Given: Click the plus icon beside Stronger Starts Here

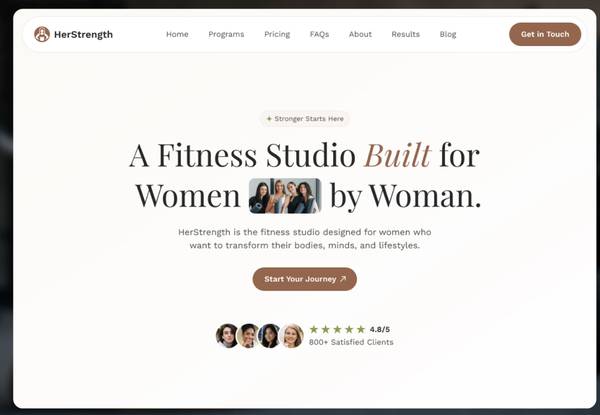Looking at the screenshot, I should tap(269, 119).
